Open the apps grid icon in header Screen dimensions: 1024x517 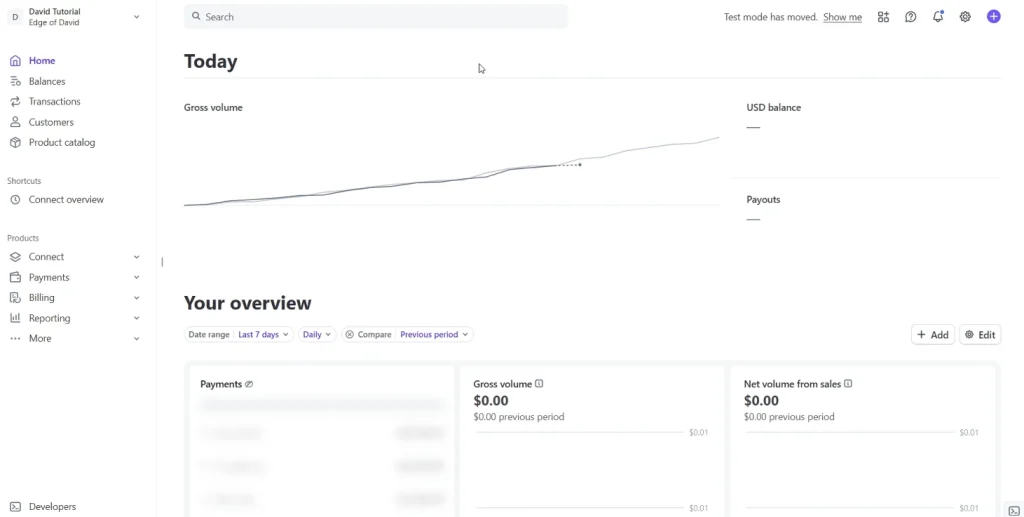(883, 17)
